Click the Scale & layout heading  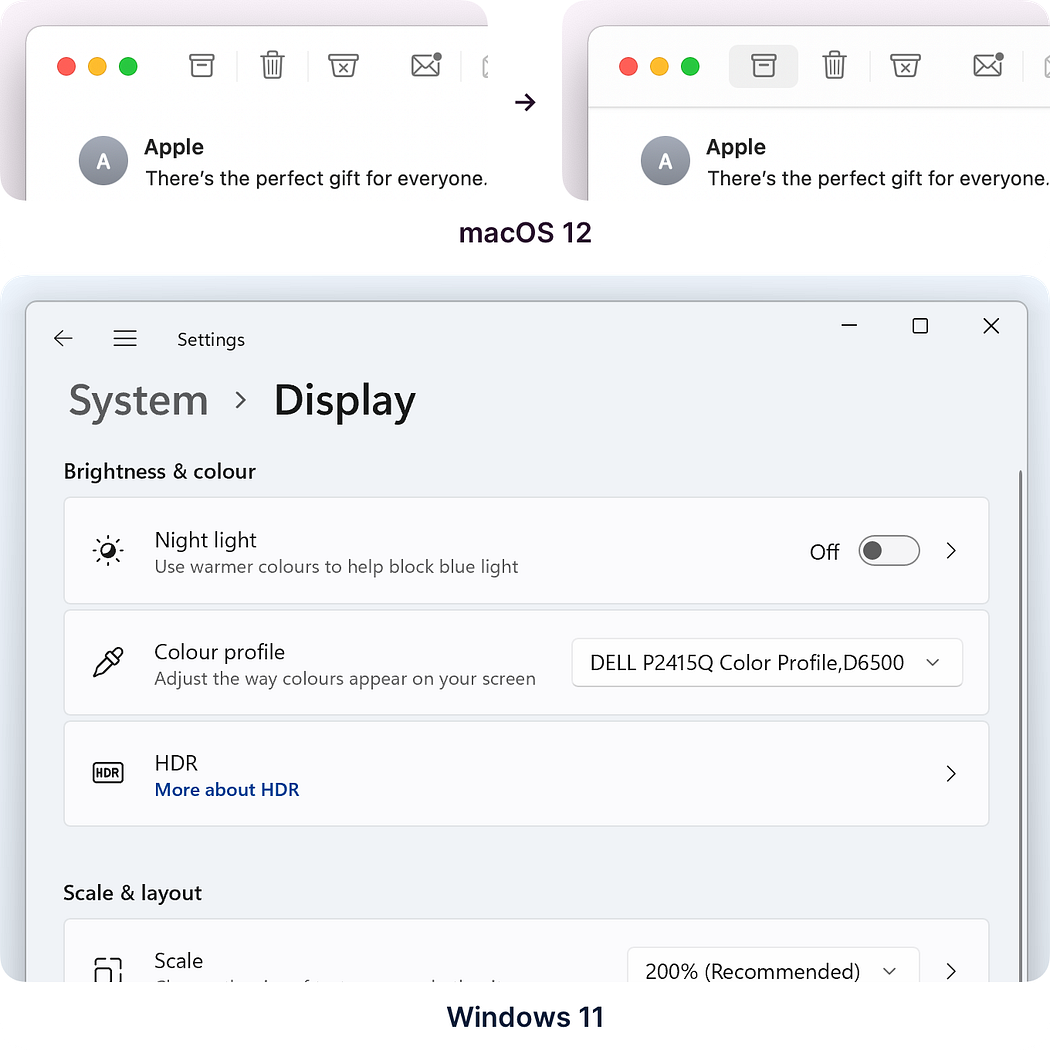coord(132,893)
